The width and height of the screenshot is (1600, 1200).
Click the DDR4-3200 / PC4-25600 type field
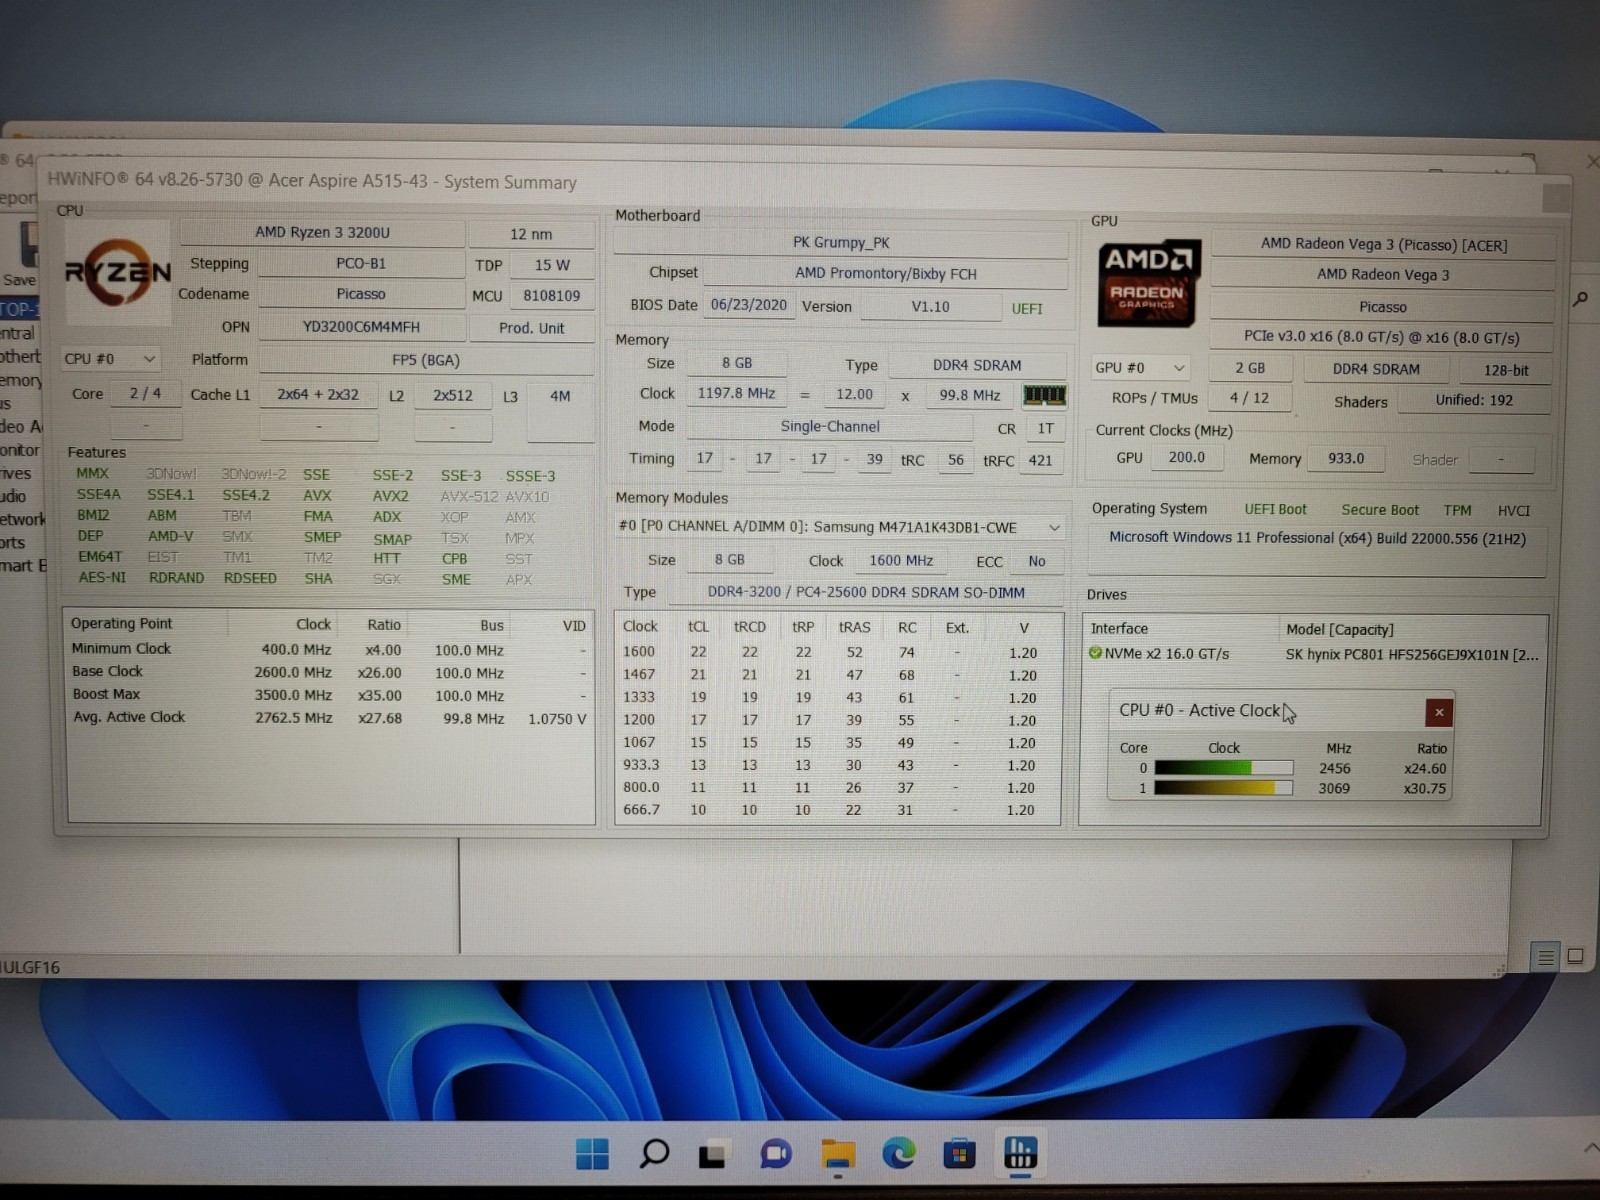(x=866, y=593)
